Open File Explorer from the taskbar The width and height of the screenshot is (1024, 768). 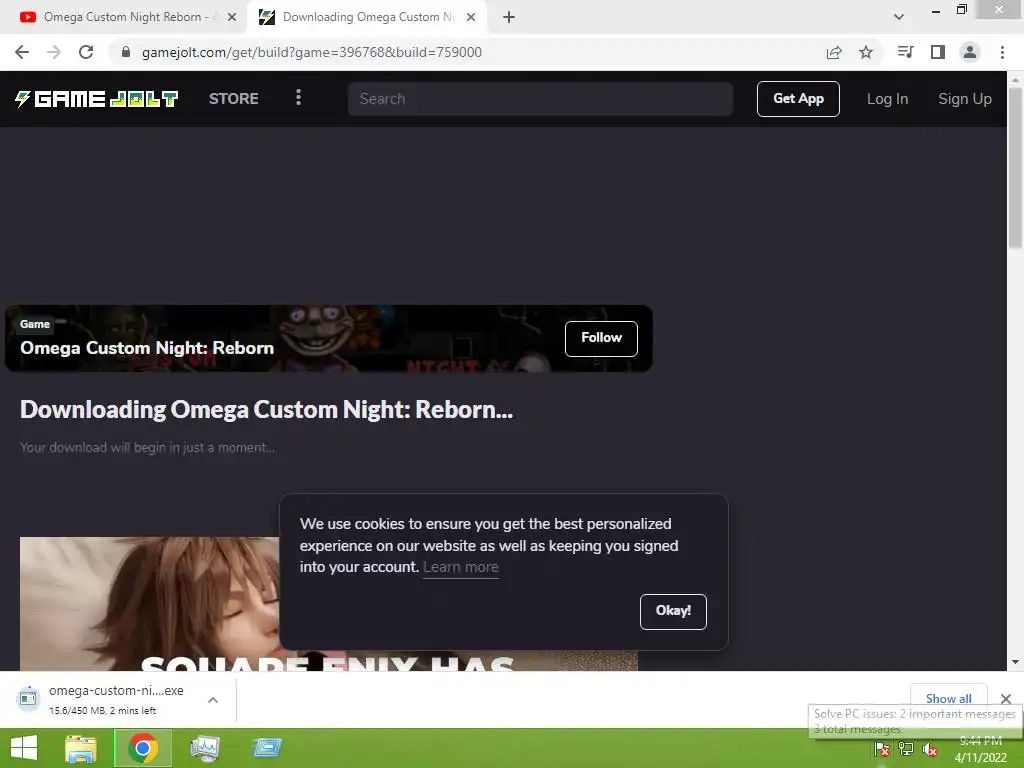pos(80,748)
